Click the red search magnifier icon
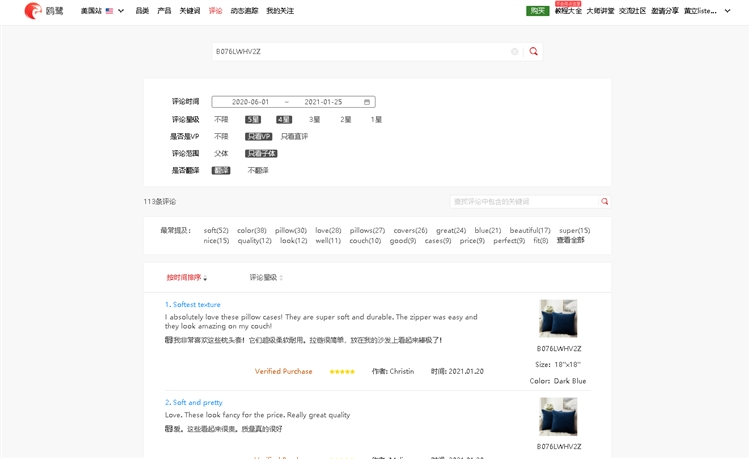This screenshot has width=750, height=459. click(x=533, y=51)
